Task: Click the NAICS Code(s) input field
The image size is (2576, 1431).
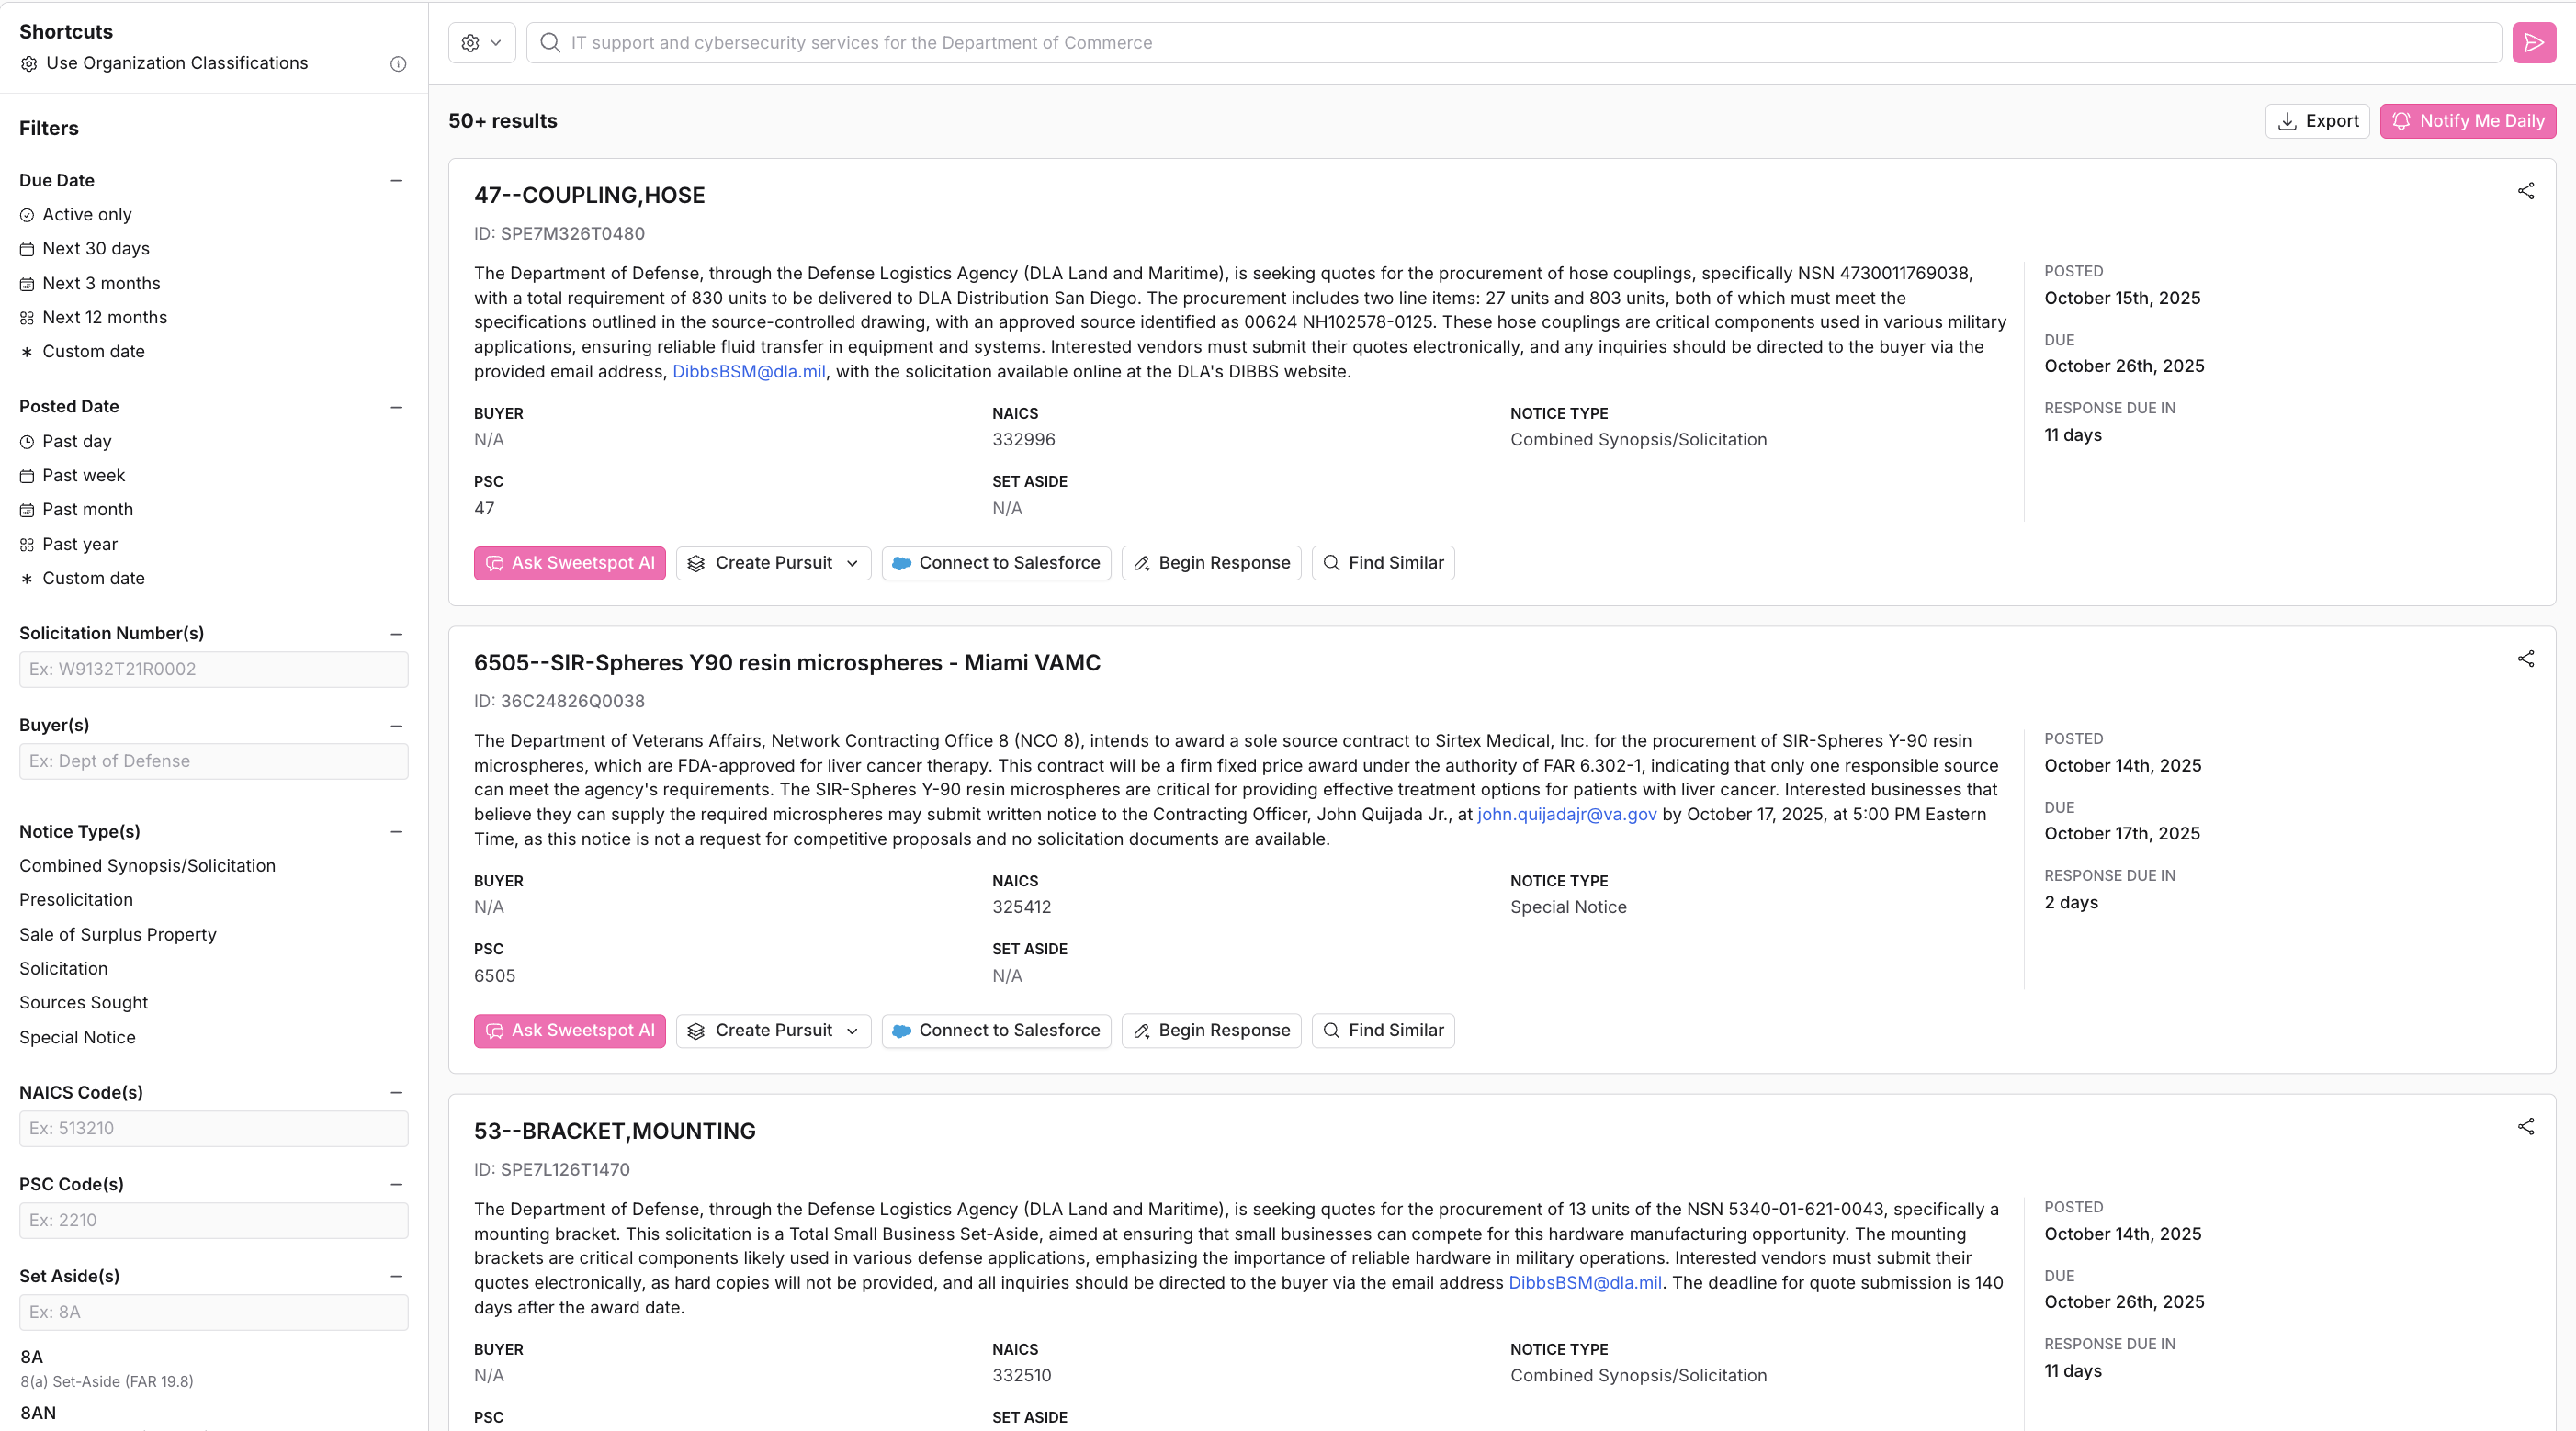Action: click(x=213, y=1129)
